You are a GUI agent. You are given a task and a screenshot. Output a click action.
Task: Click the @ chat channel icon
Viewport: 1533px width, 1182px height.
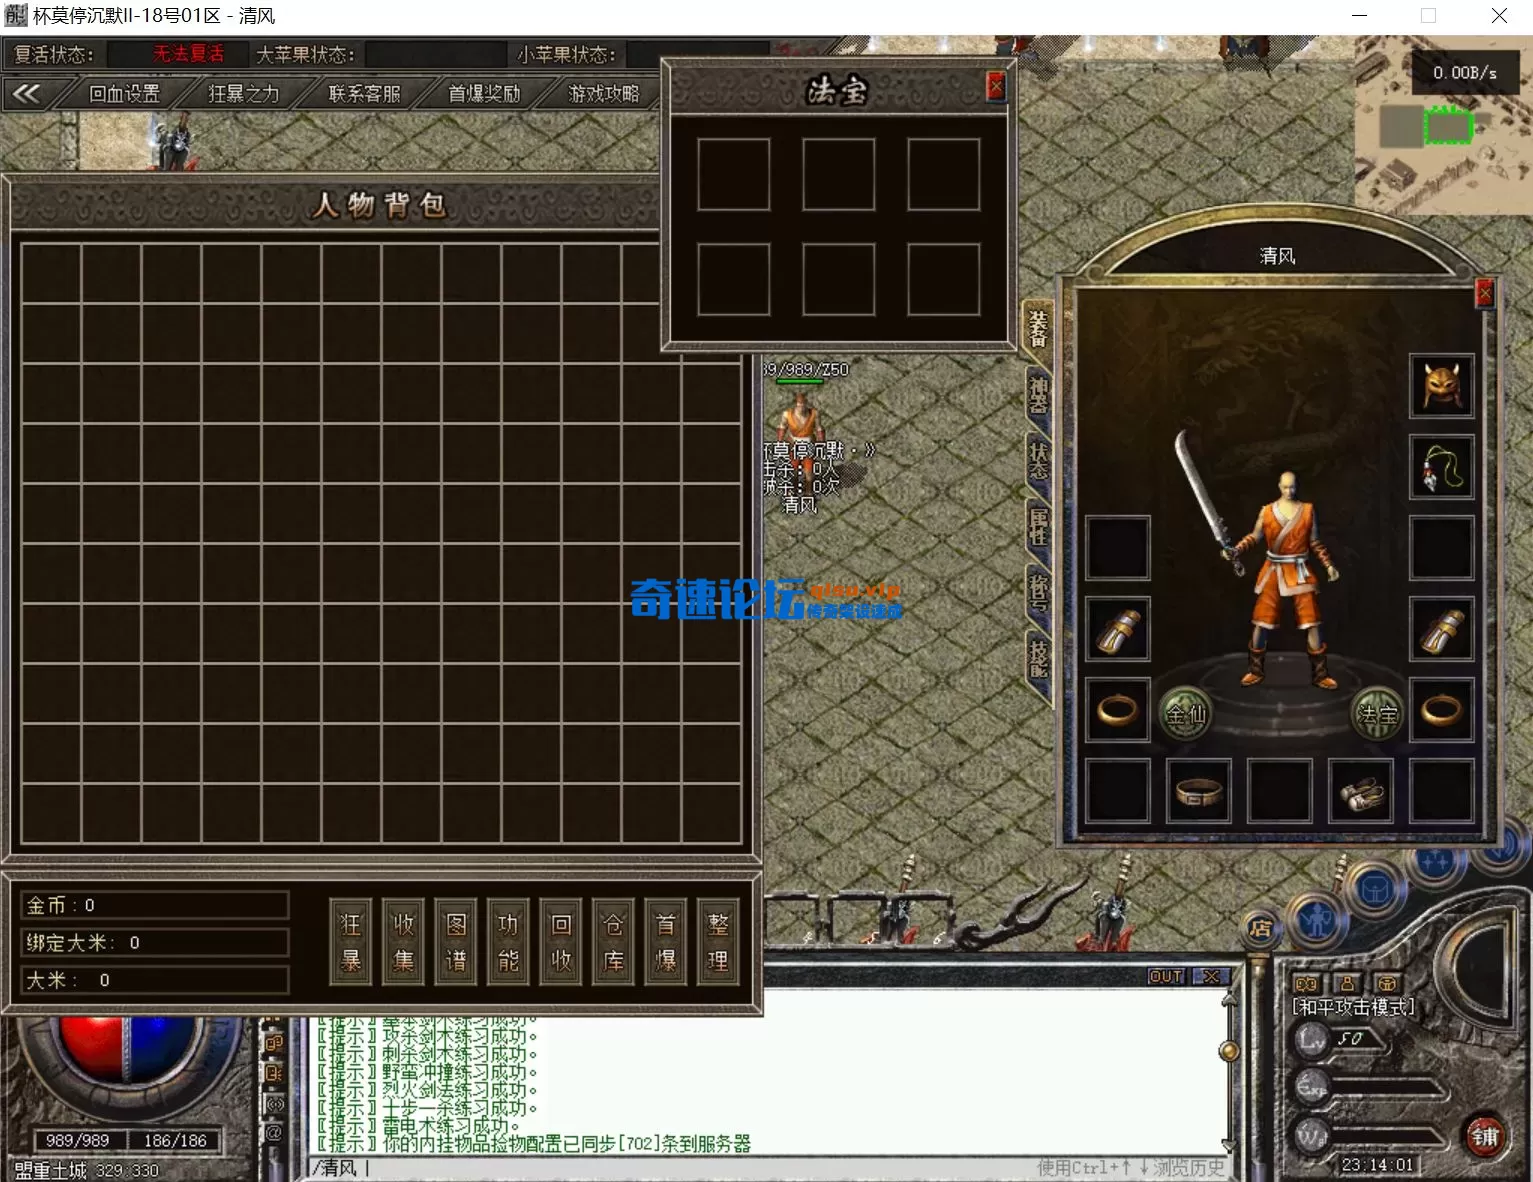click(273, 1133)
